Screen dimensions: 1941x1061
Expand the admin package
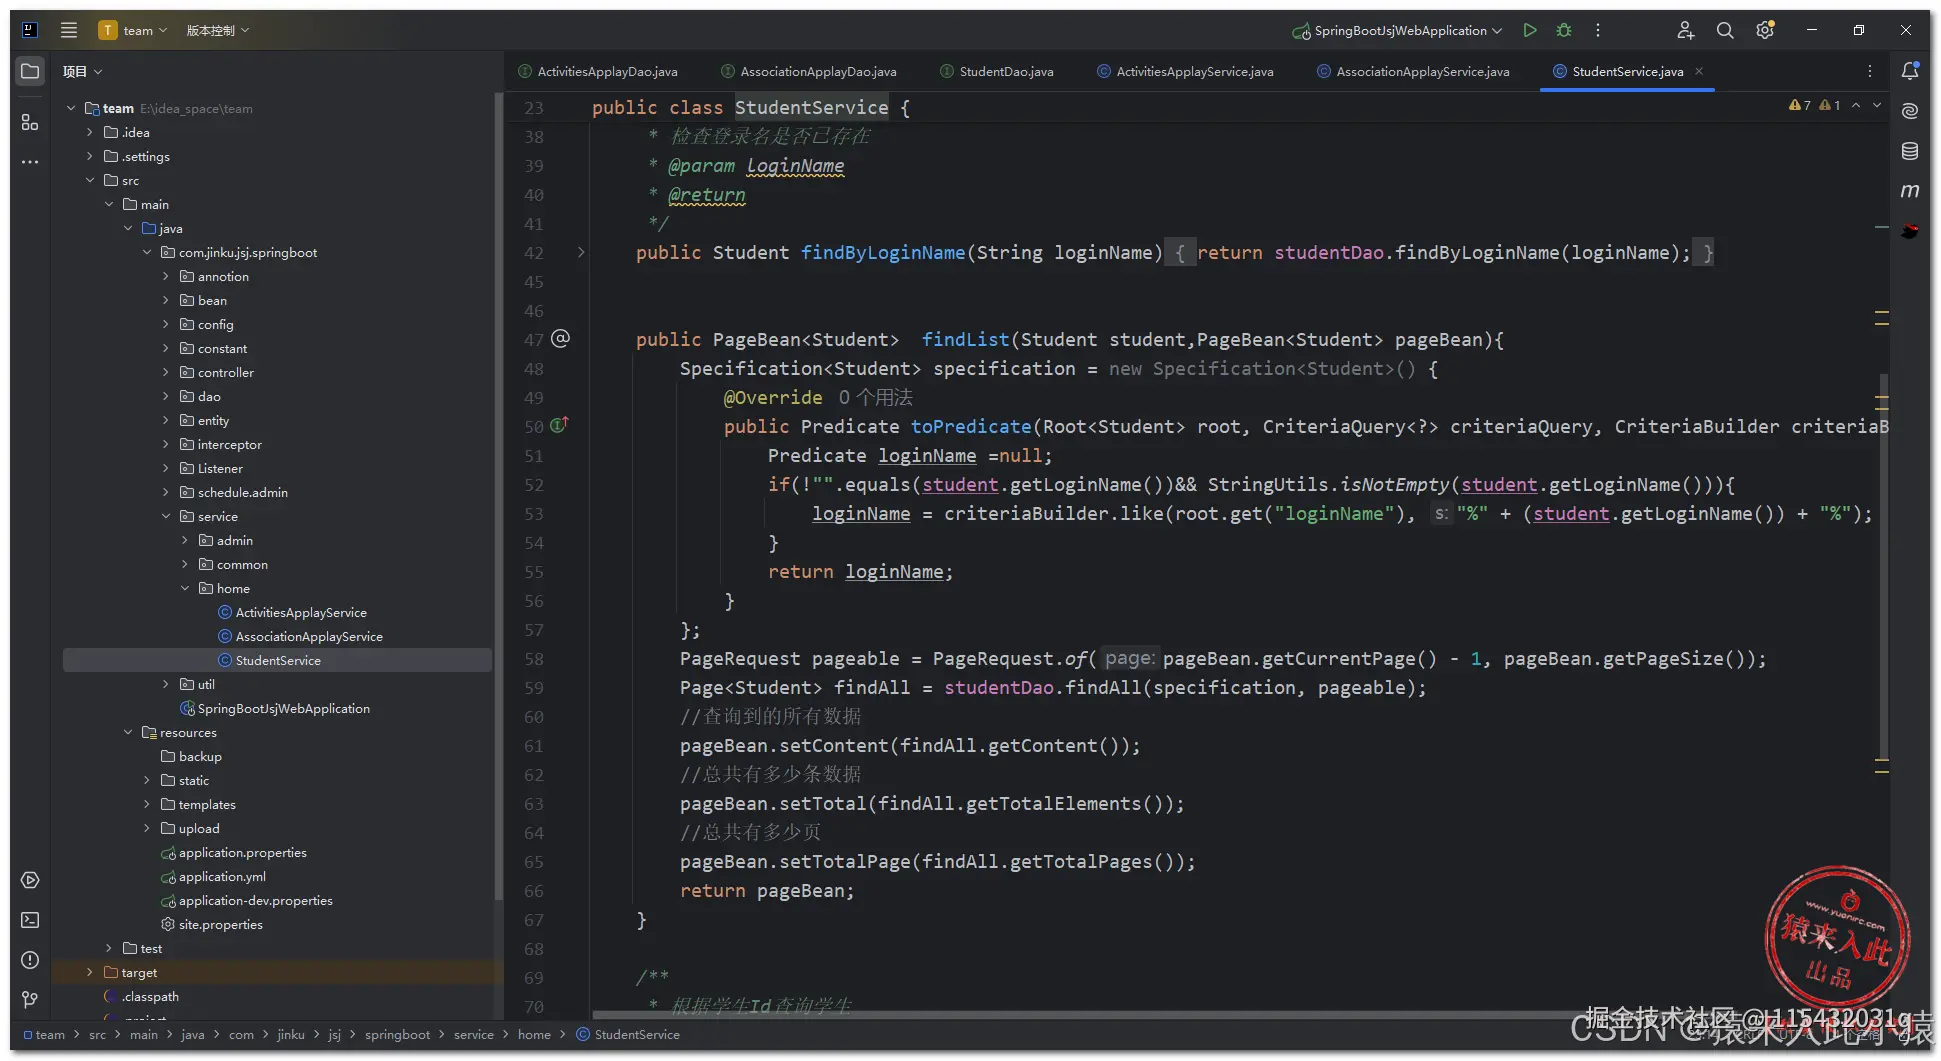pos(185,540)
